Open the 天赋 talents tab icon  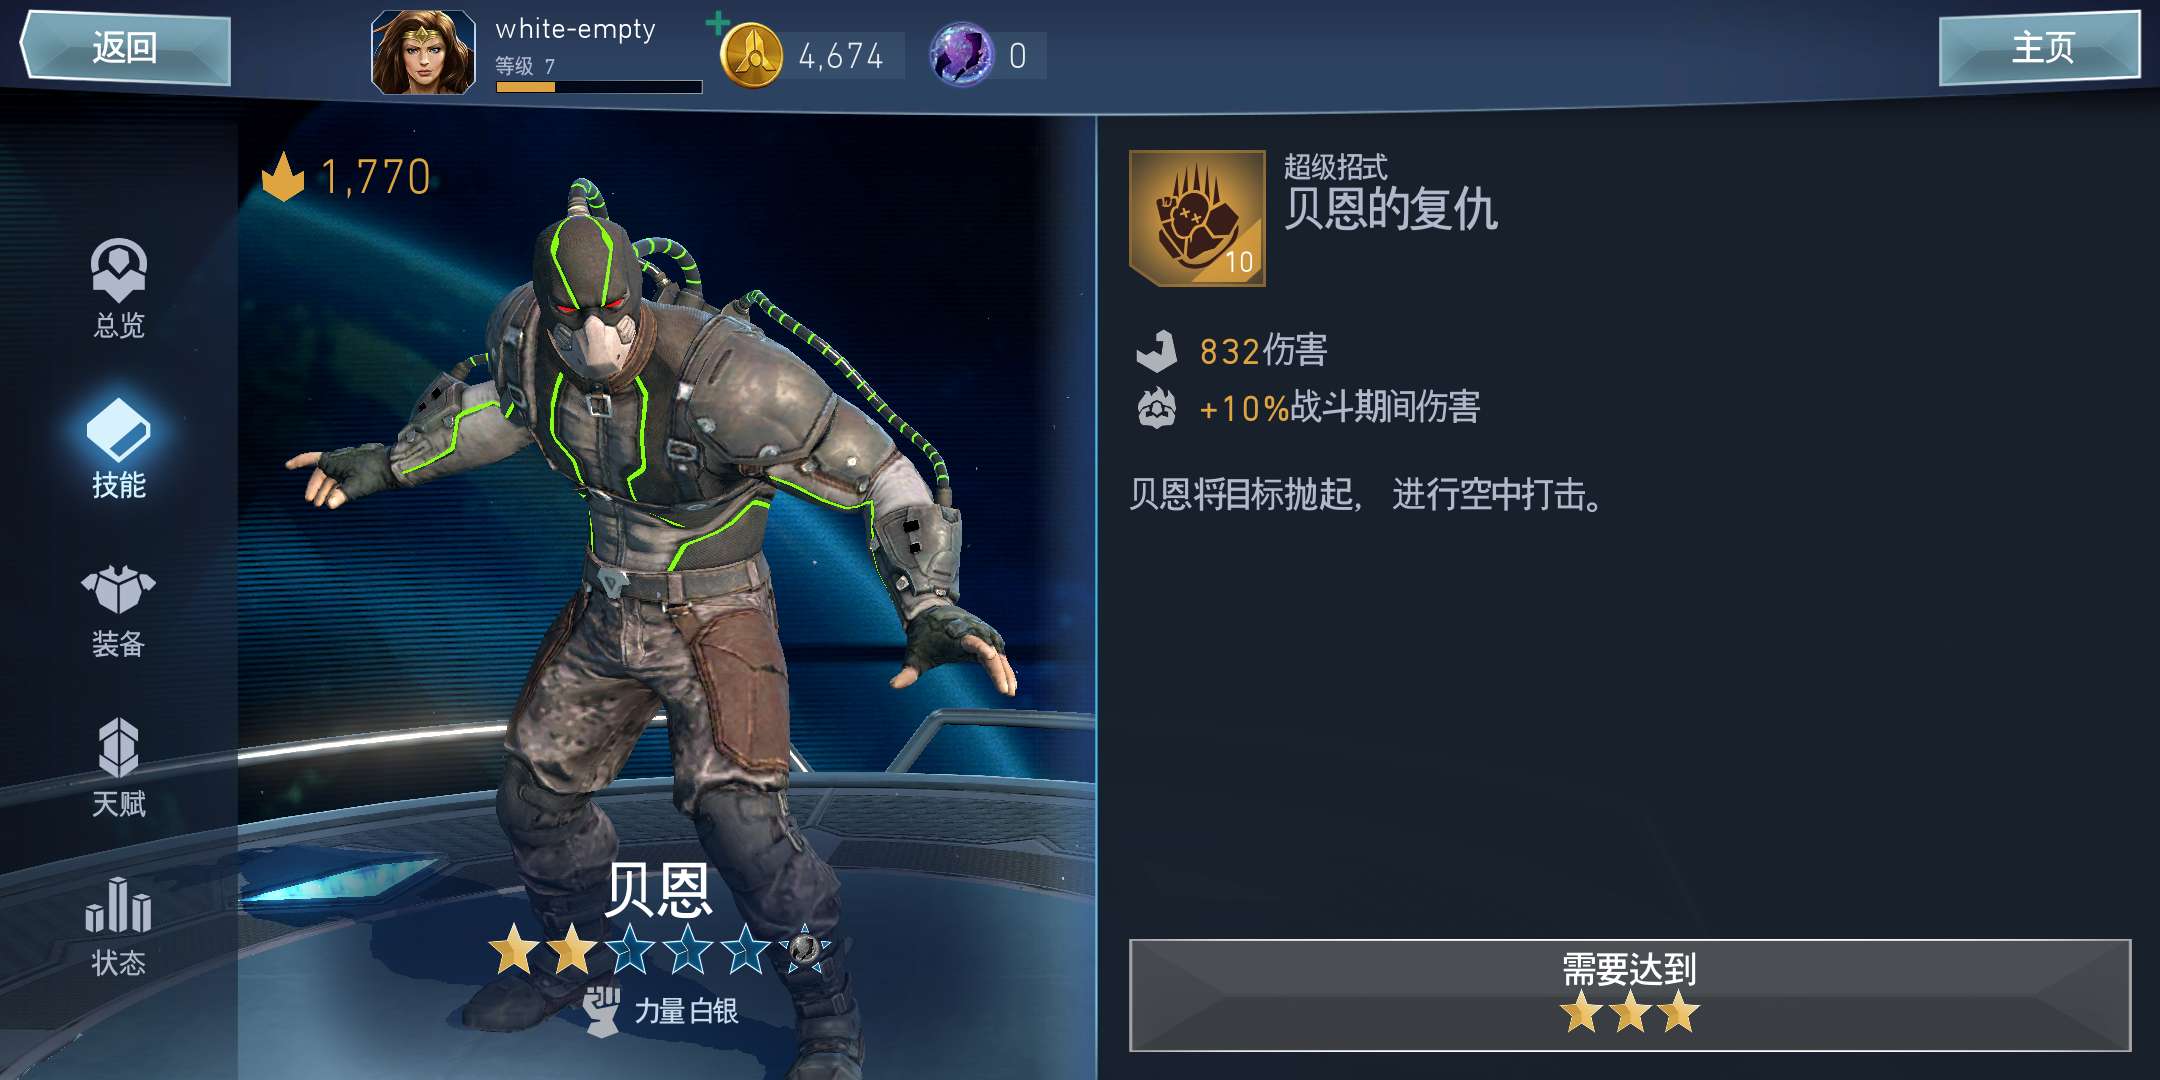coord(119,747)
